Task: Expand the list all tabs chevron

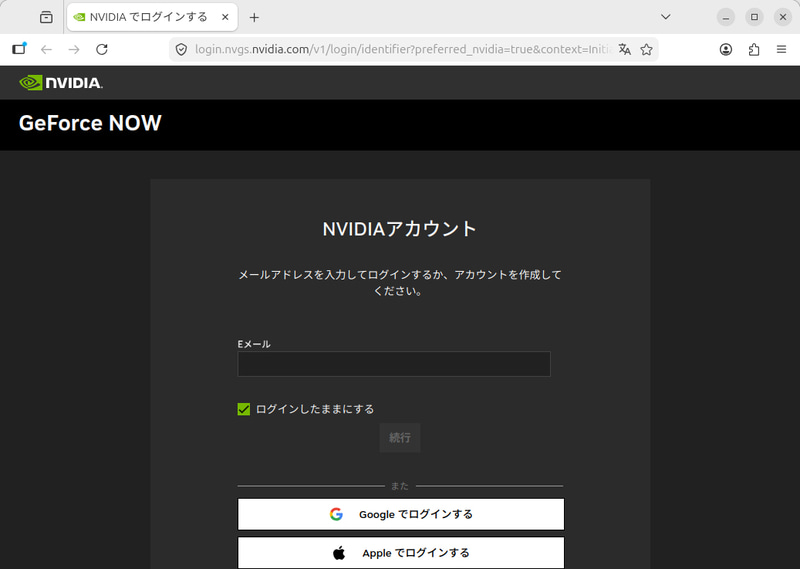Action: point(665,17)
